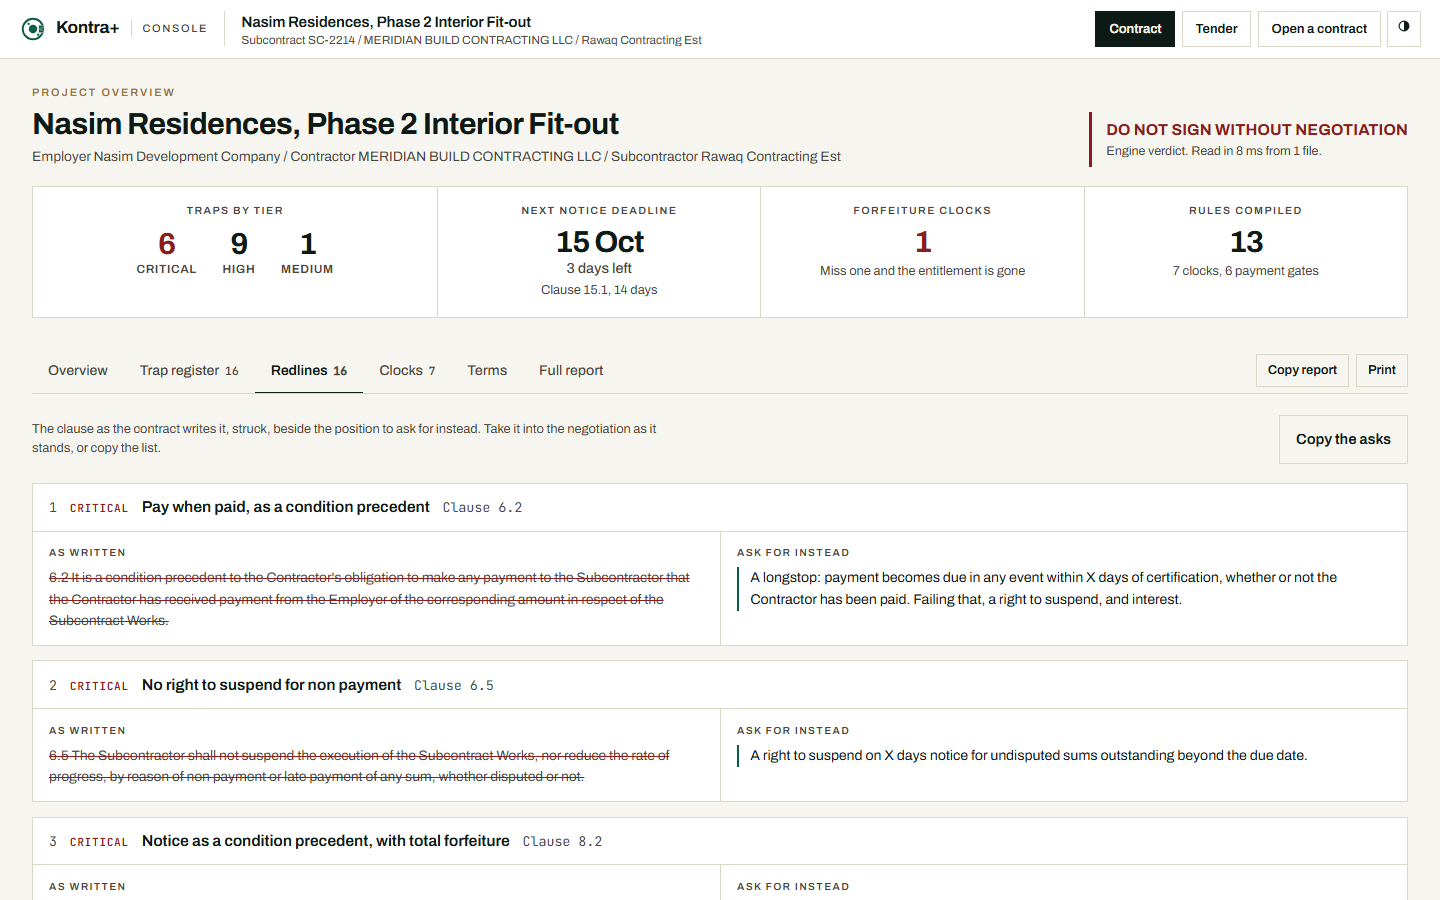This screenshot has height=900, width=1440.
Task: Show the Full report tab
Action: point(571,371)
